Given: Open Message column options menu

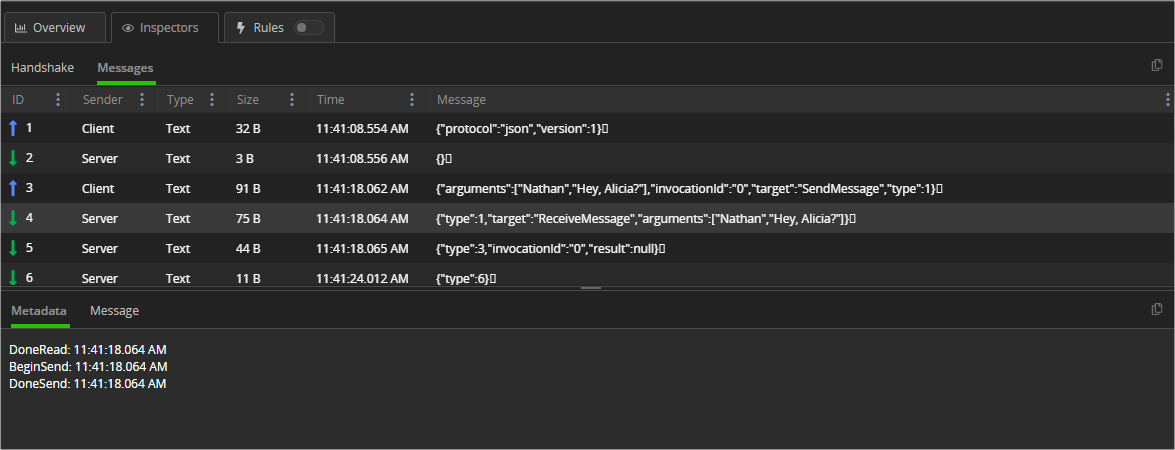Looking at the screenshot, I should tap(1168, 100).
